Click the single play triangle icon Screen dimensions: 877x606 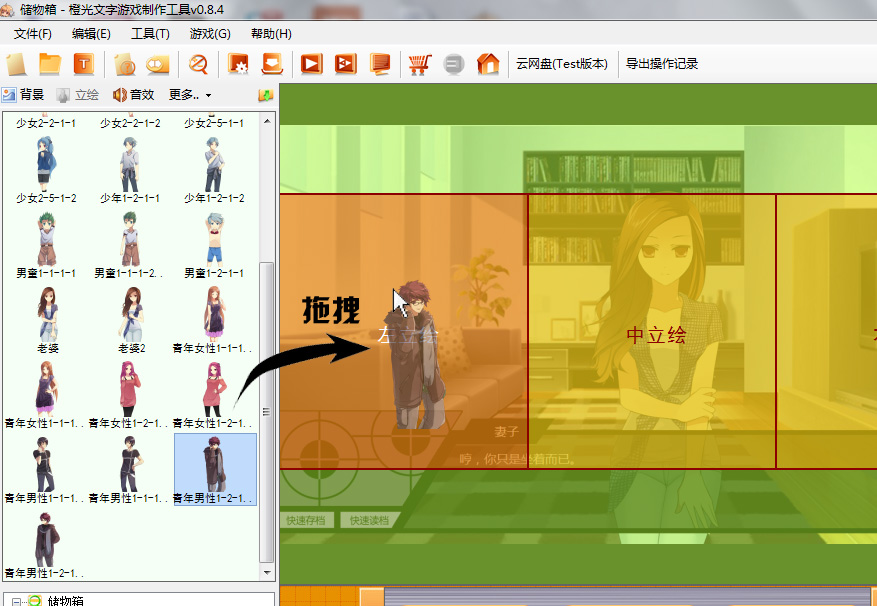tap(312, 64)
